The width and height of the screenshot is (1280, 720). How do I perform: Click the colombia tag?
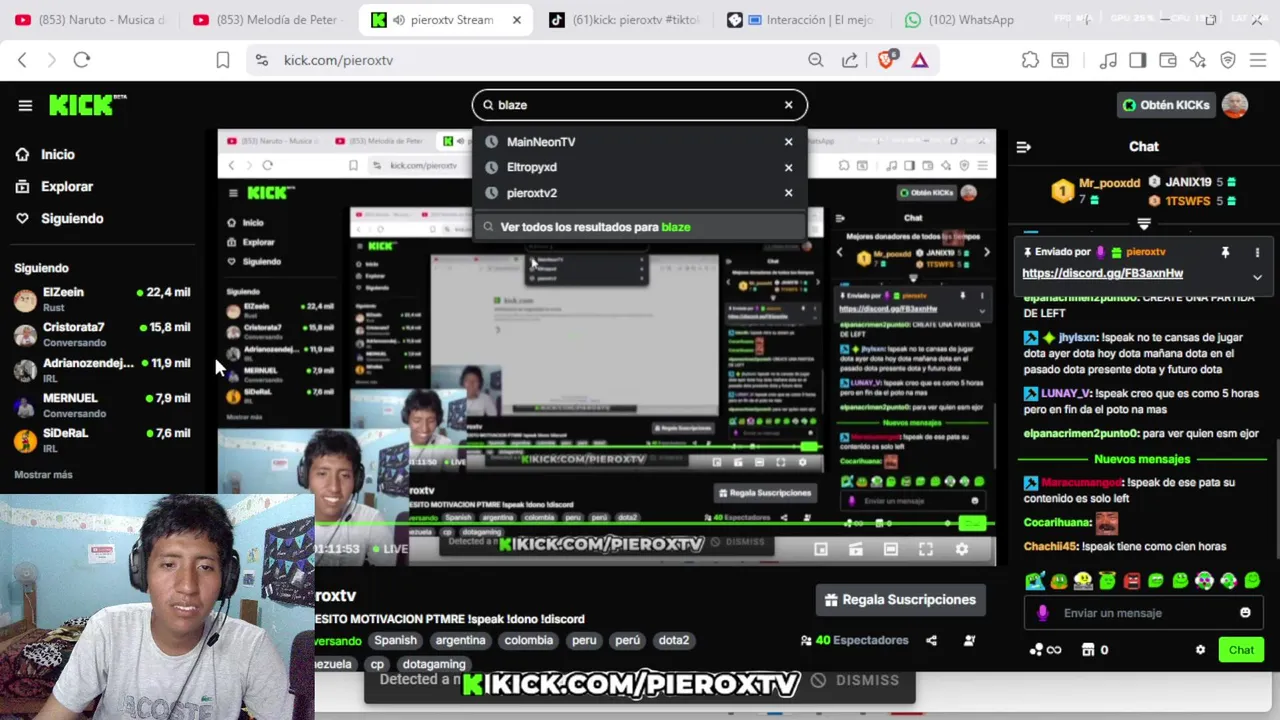(x=528, y=641)
